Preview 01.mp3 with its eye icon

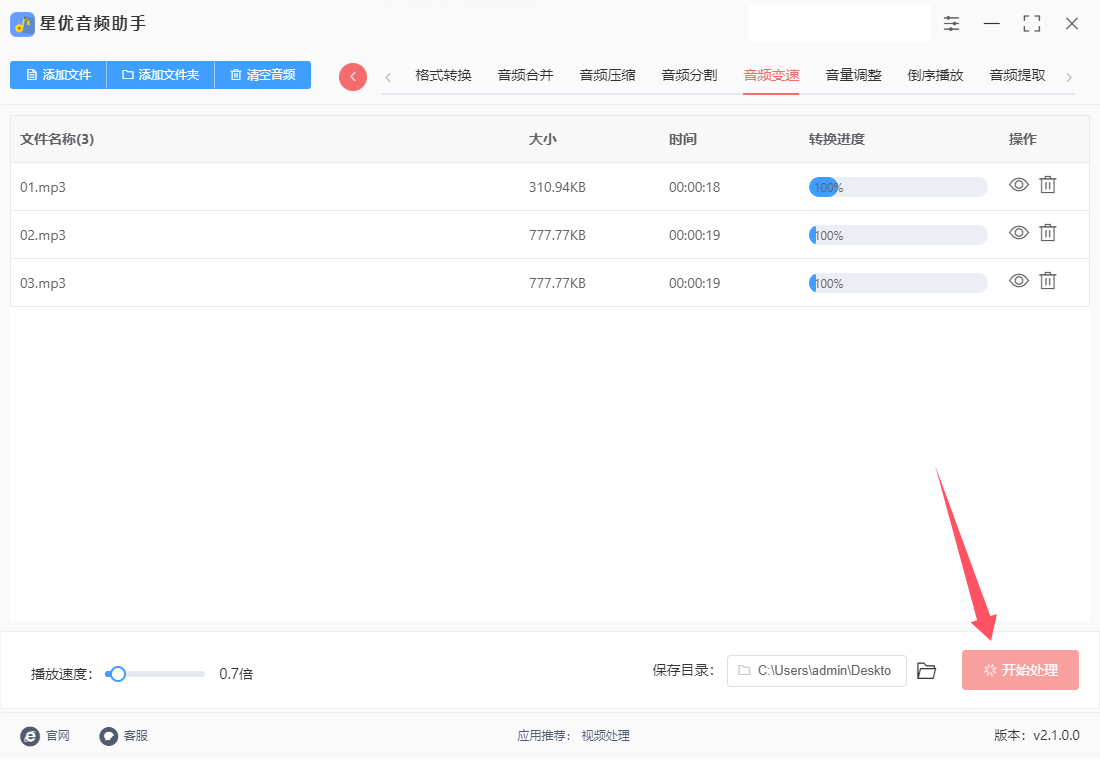(x=1019, y=185)
